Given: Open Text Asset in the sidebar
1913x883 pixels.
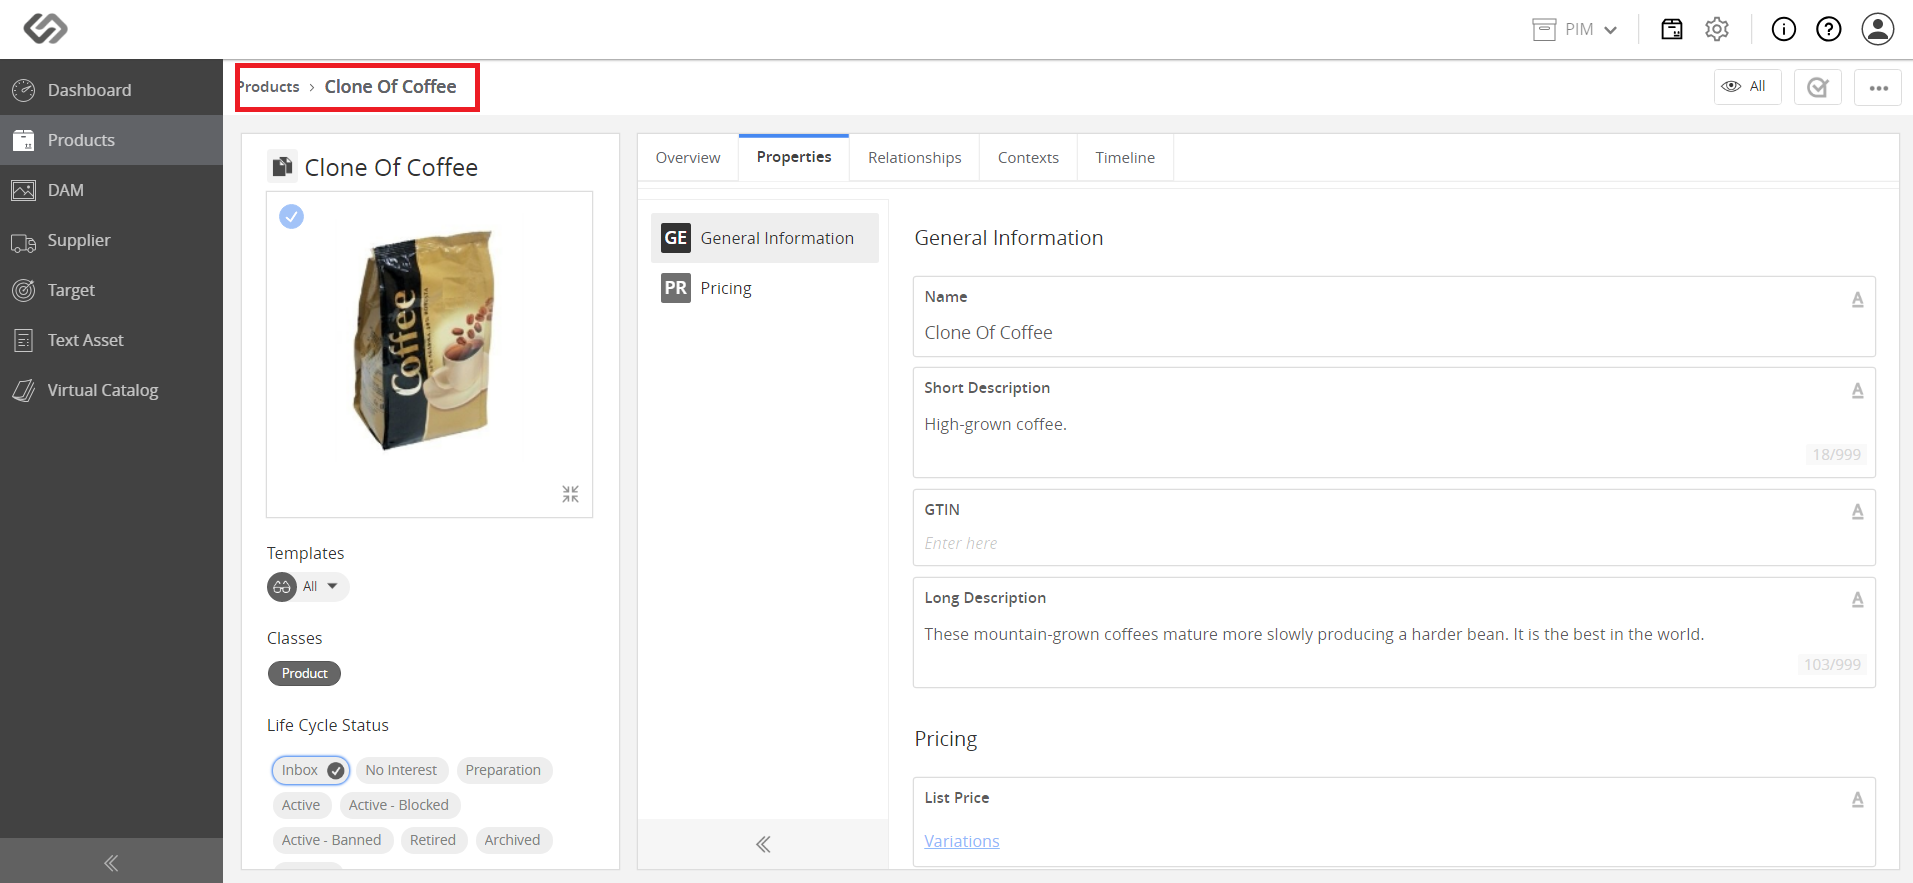Looking at the screenshot, I should click(111, 340).
